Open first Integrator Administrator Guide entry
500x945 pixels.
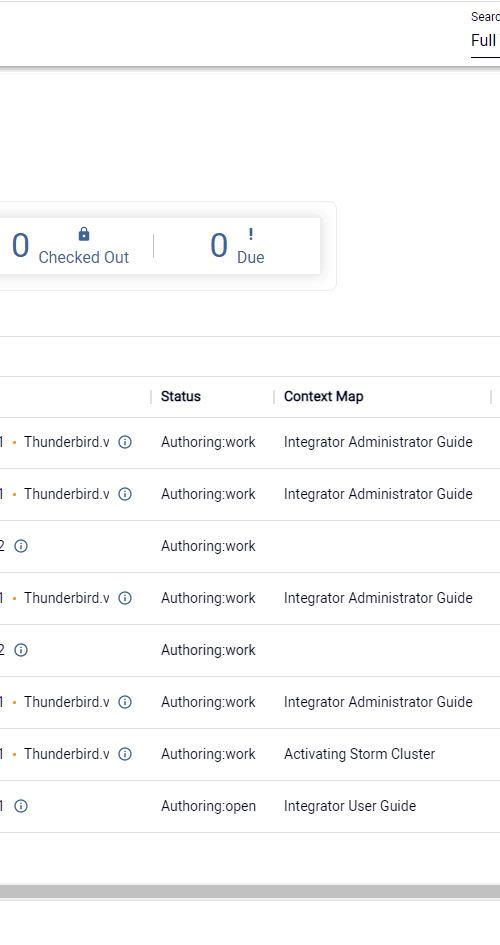(378, 442)
